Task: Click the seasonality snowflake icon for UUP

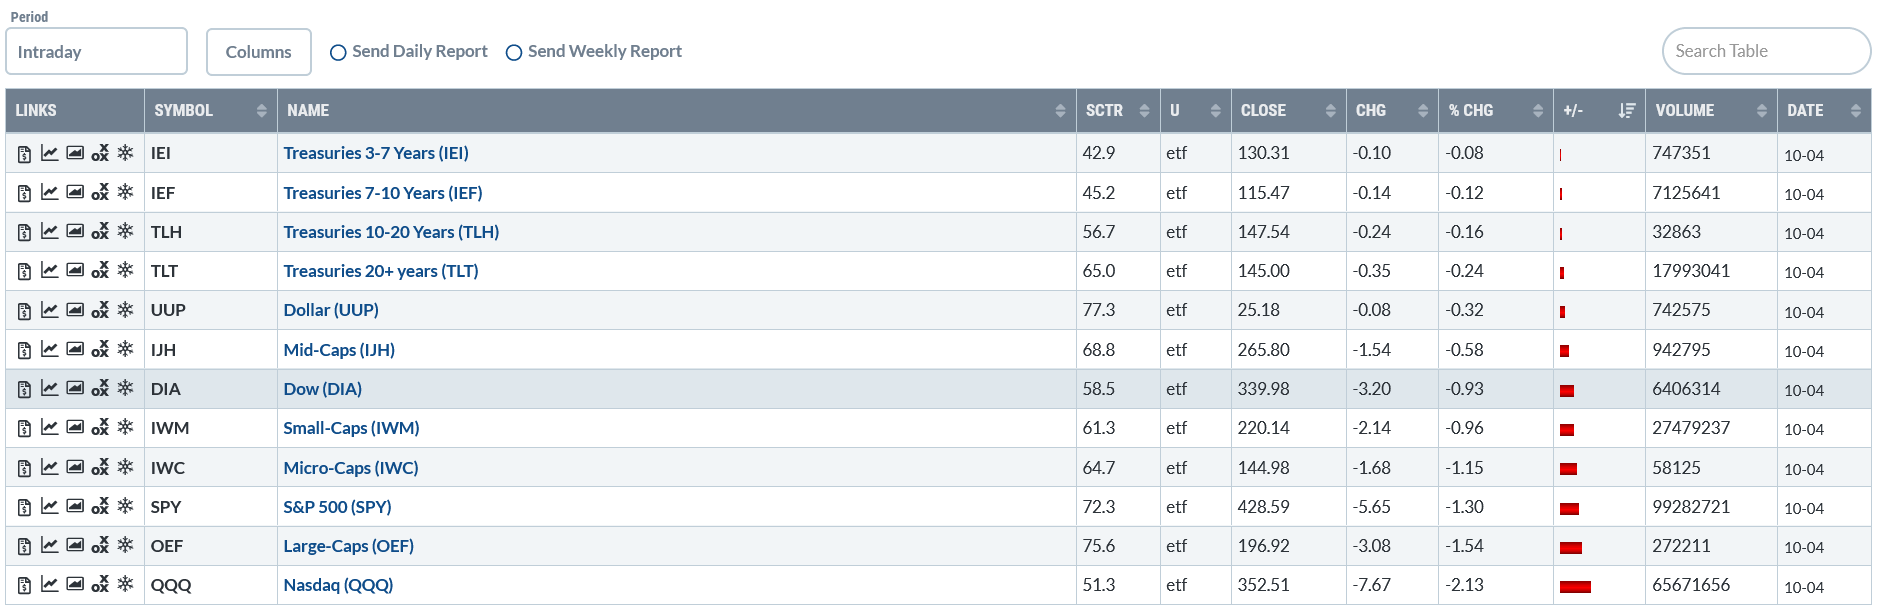Action: 125,310
